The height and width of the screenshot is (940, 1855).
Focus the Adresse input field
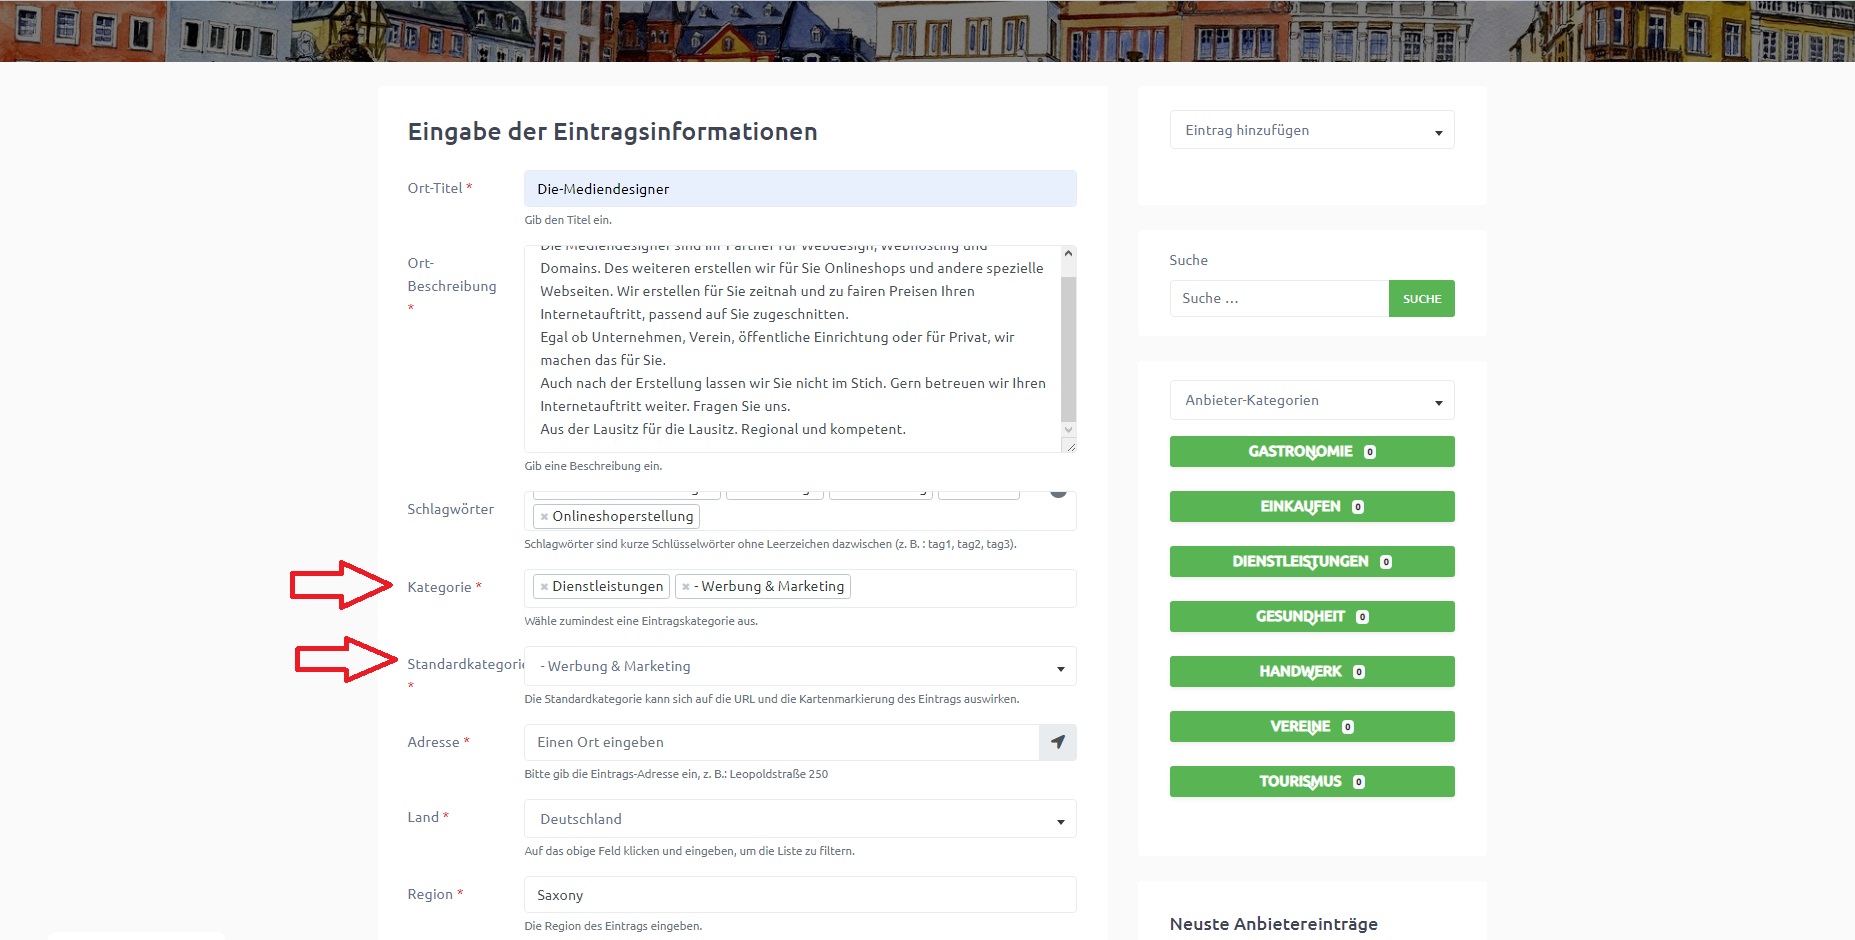[780, 742]
